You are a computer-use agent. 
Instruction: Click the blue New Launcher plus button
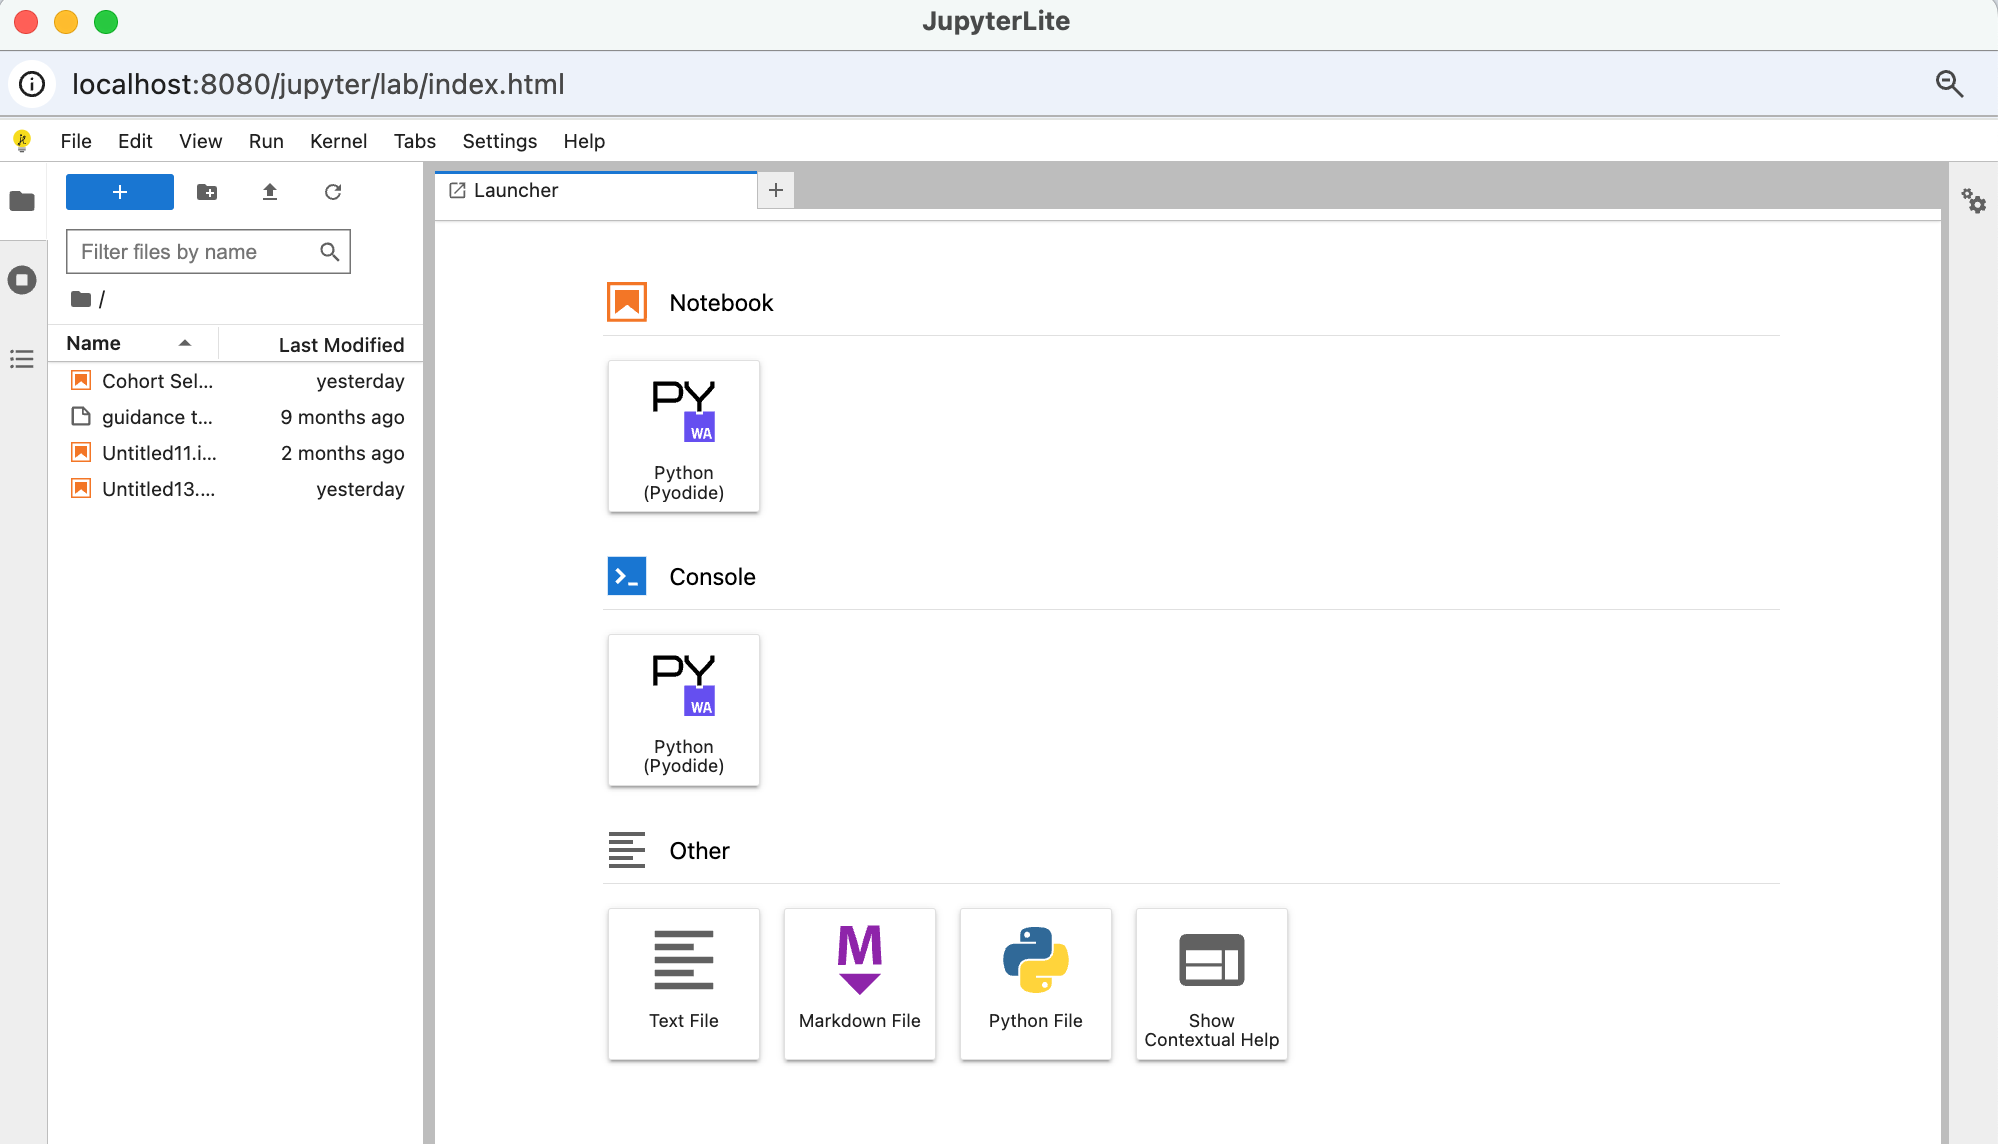click(120, 192)
